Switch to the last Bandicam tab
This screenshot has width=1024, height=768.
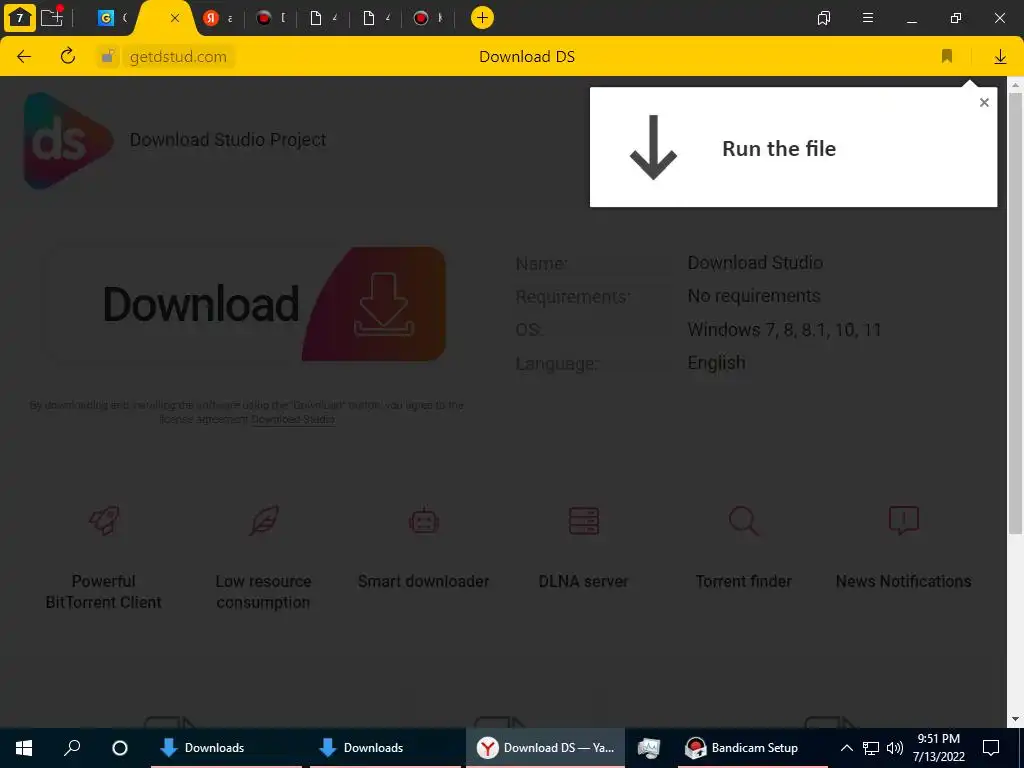[x=421, y=18]
